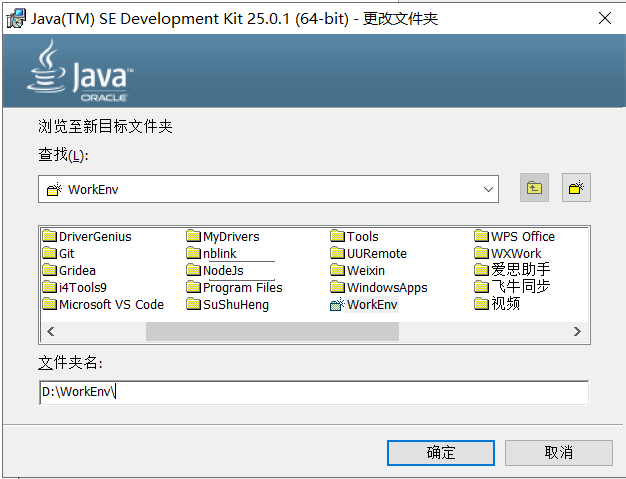The height and width of the screenshot is (479, 626).
Task: Click the 确定 button
Action: pyautogui.click(x=440, y=452)
